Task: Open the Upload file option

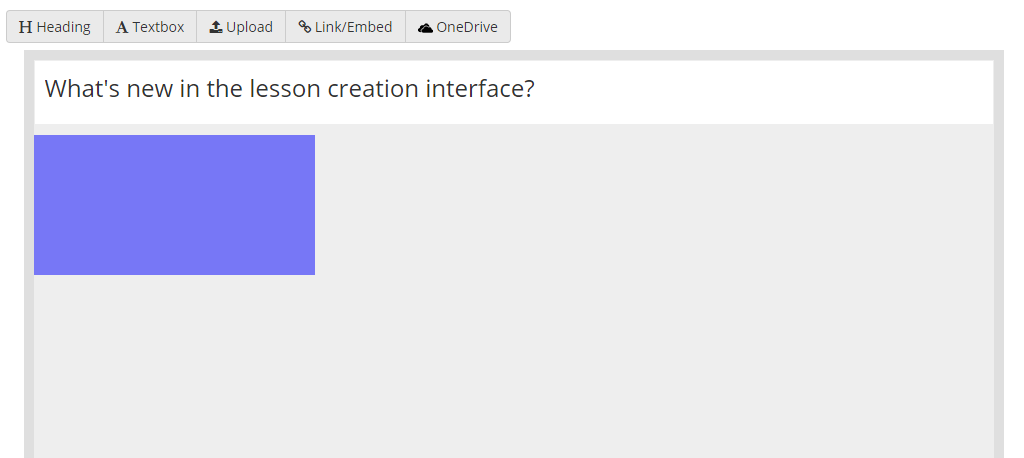Action: [241, 27]
